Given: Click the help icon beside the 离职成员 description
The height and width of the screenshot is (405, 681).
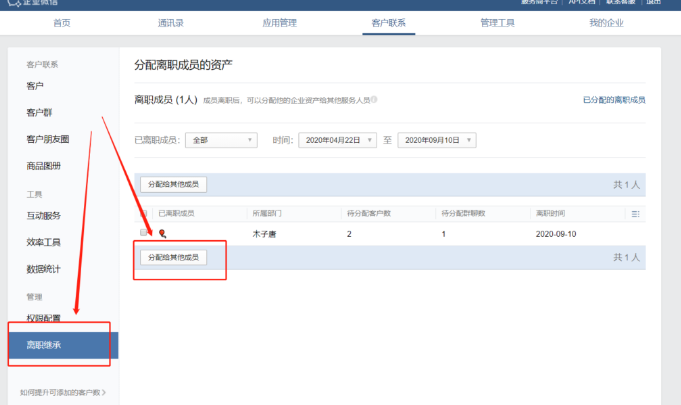Looking at the screenshot, I should [374, 100].
